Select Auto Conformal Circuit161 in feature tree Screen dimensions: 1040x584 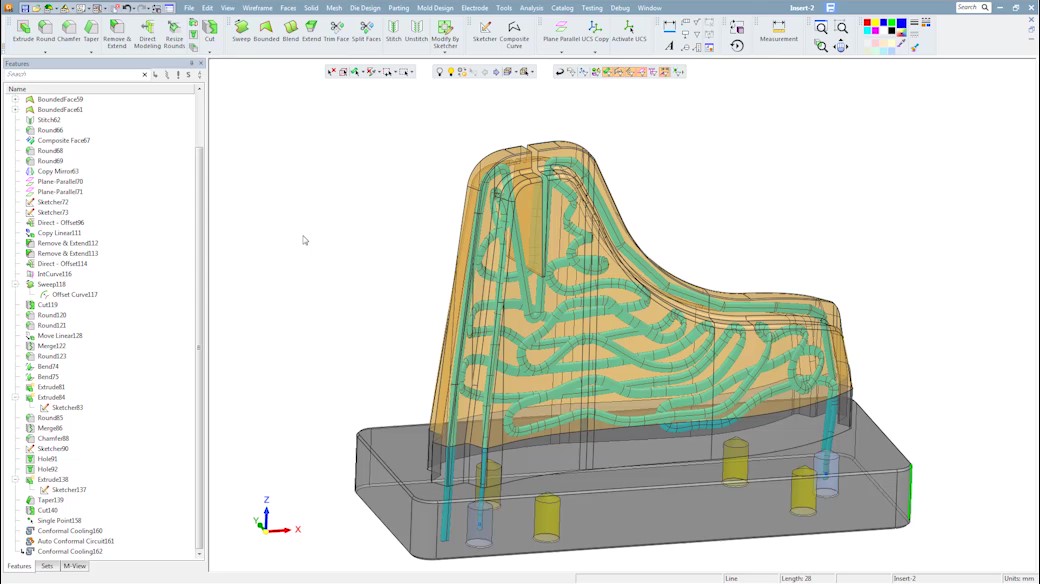coord(75,541)
